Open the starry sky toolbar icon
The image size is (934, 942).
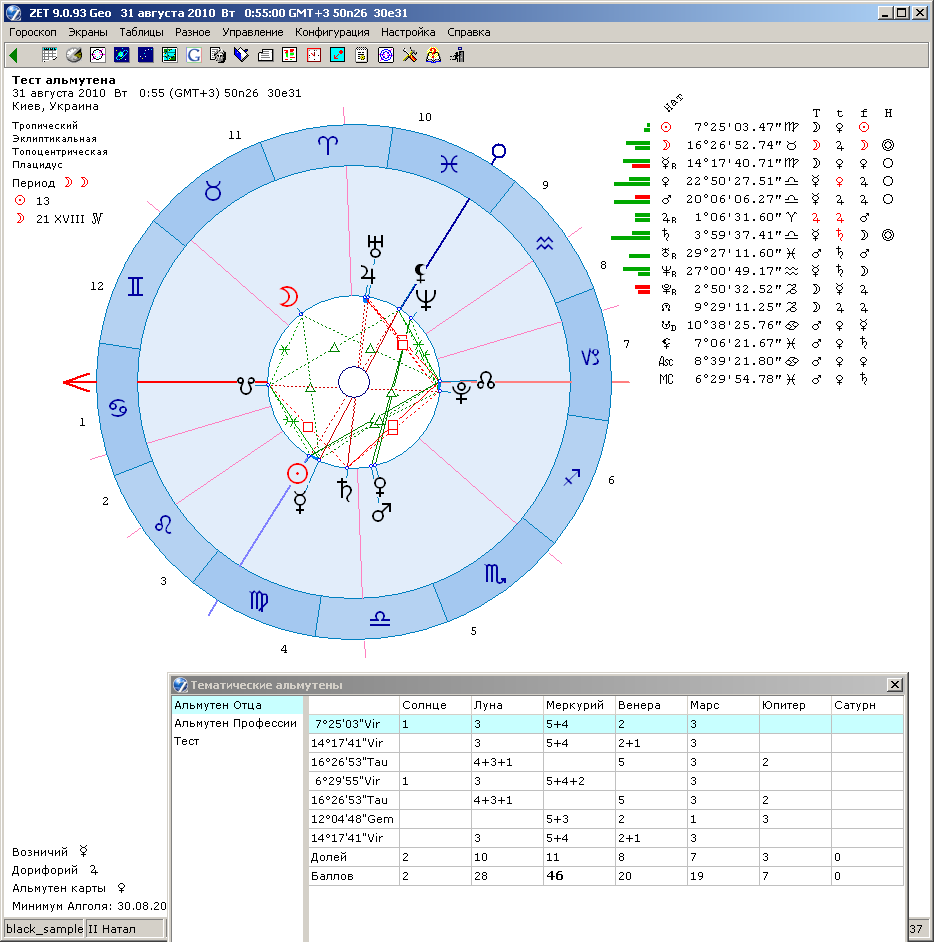(x=145, y=54)
